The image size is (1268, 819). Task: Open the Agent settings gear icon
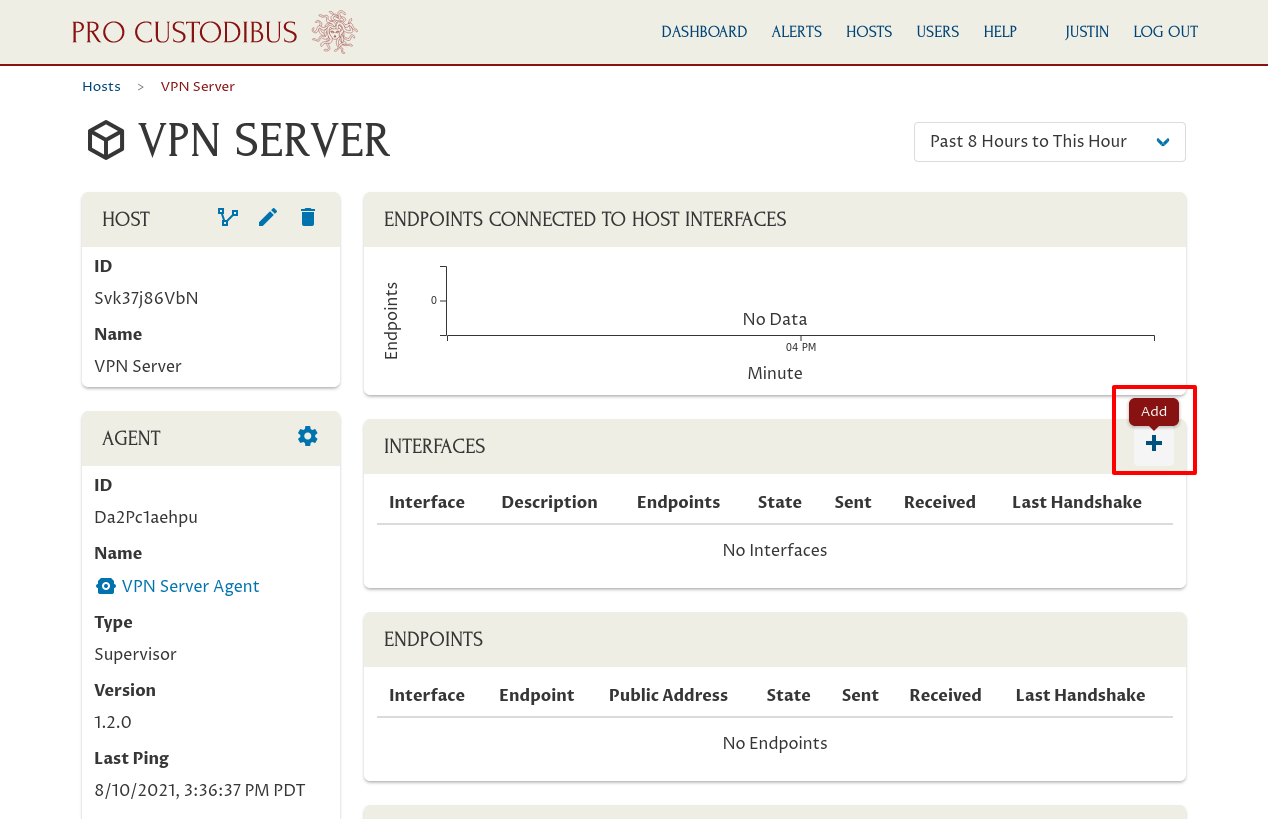click(308, 436)
